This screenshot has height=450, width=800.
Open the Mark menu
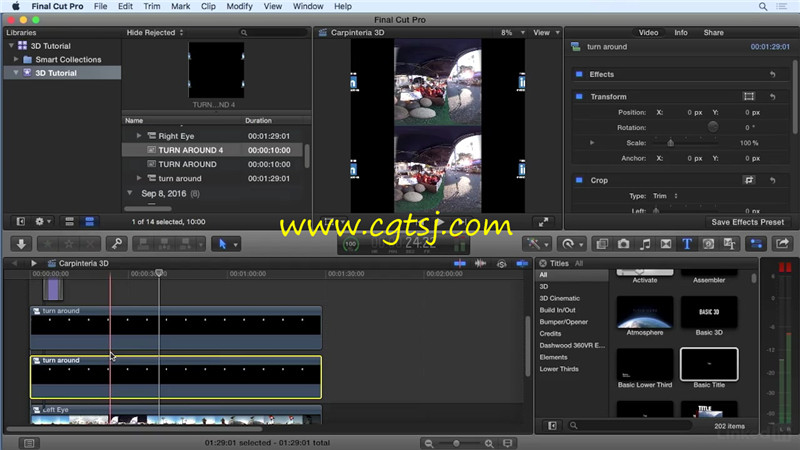(180, 6)
